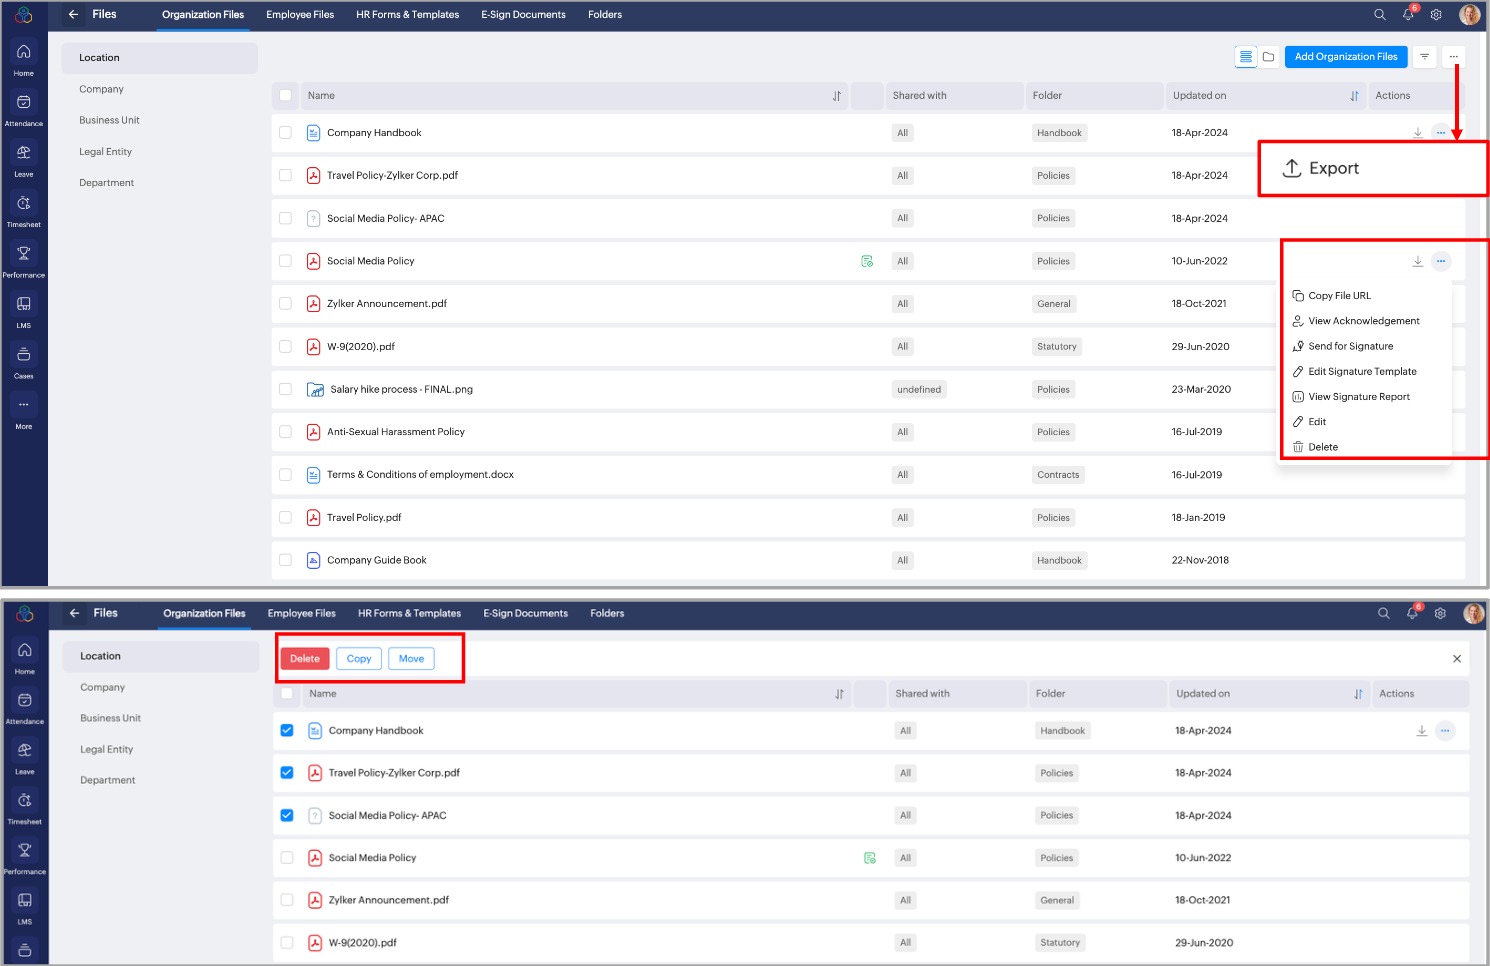This screenshot has height=966, width=1490.
Task: Open Performance in the lower screenshot sidebar
Action: point(25,858)
